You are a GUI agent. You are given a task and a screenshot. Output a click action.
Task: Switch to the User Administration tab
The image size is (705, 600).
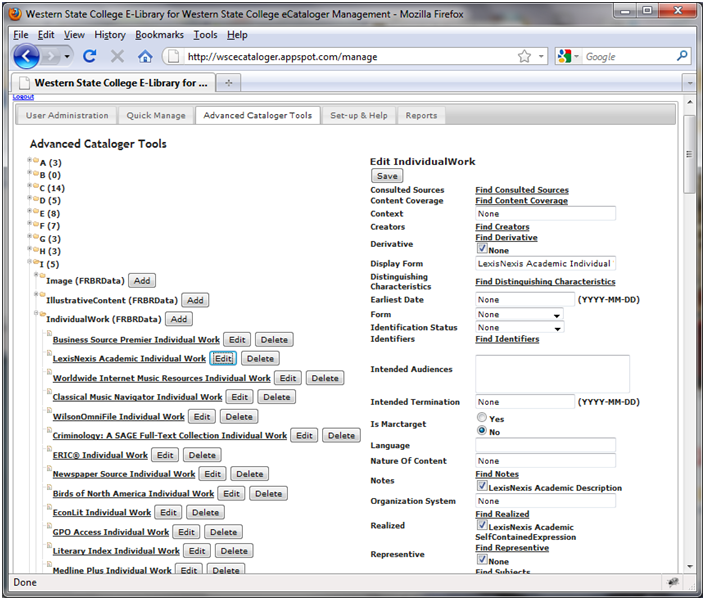(x=67, y=116)
